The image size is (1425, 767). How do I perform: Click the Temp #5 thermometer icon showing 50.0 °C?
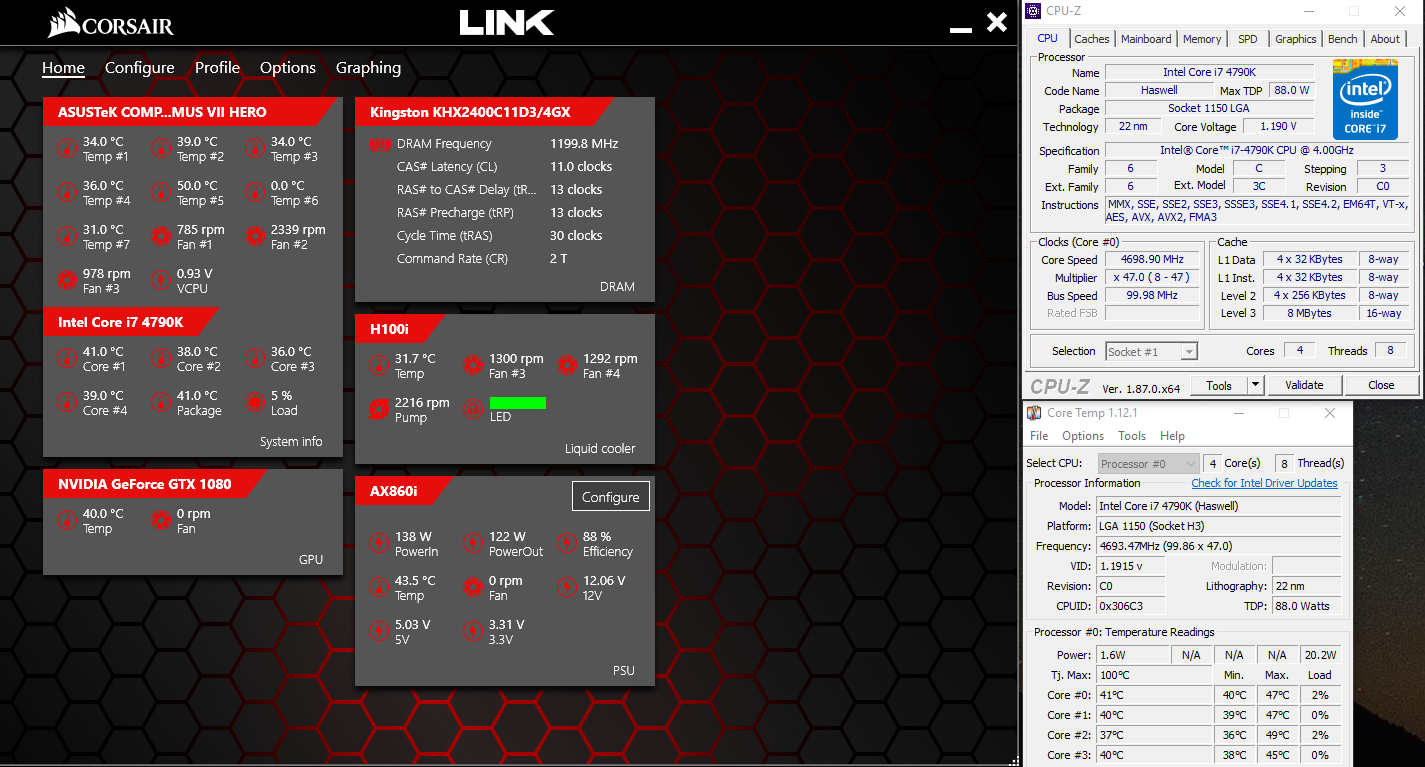[161, 193]
